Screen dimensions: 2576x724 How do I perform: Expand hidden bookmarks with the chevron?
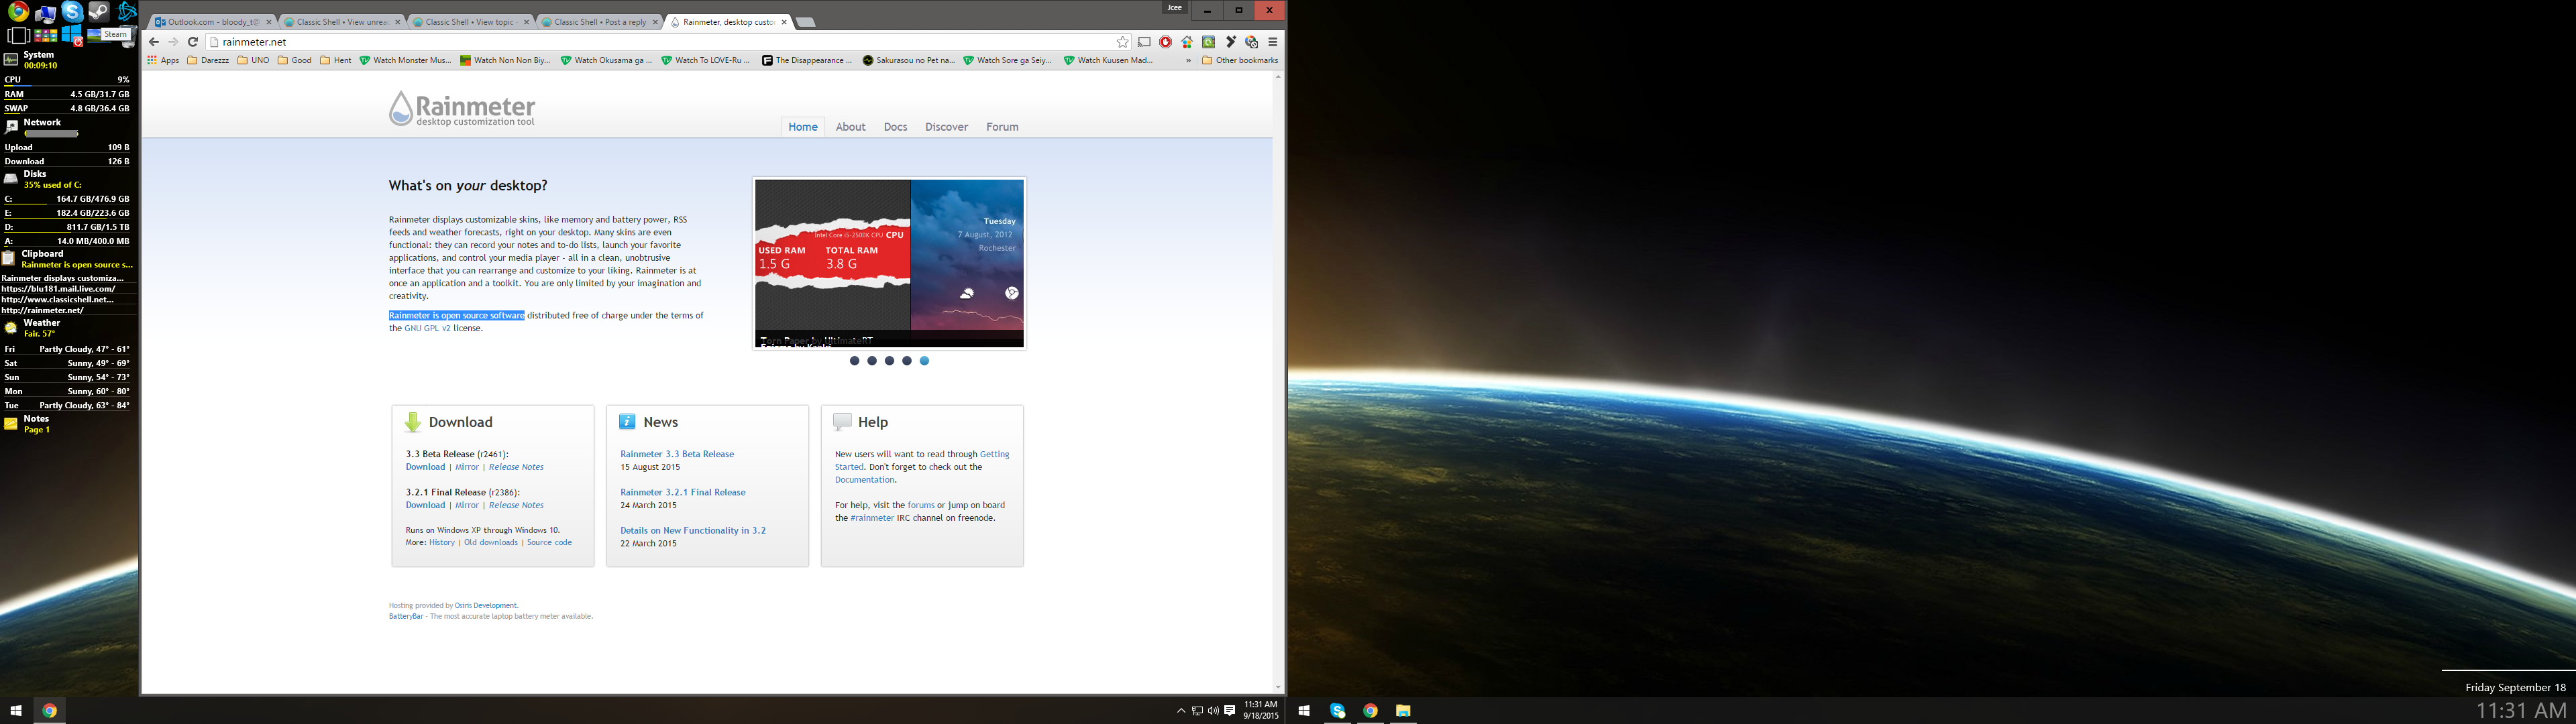pos(1188,60)
